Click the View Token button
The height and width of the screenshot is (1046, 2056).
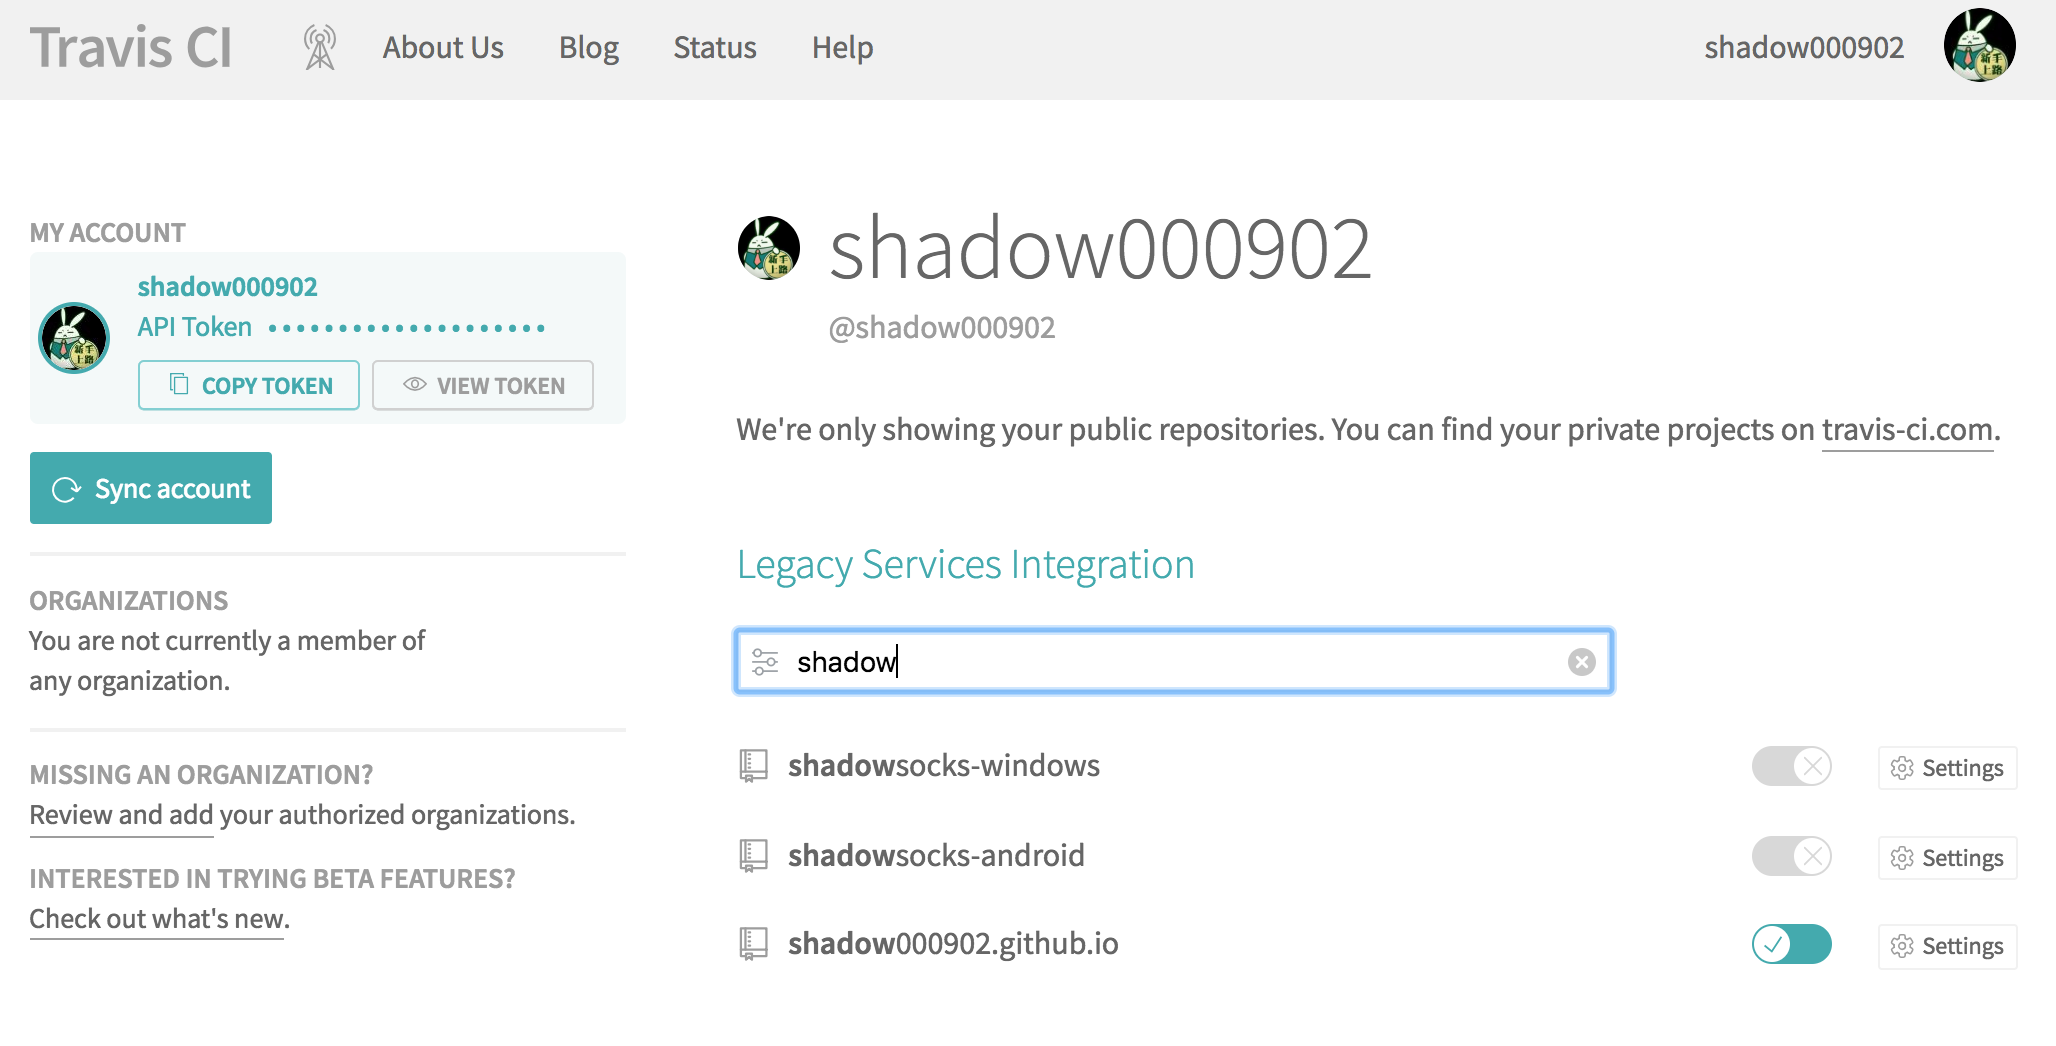coord(483,385)
